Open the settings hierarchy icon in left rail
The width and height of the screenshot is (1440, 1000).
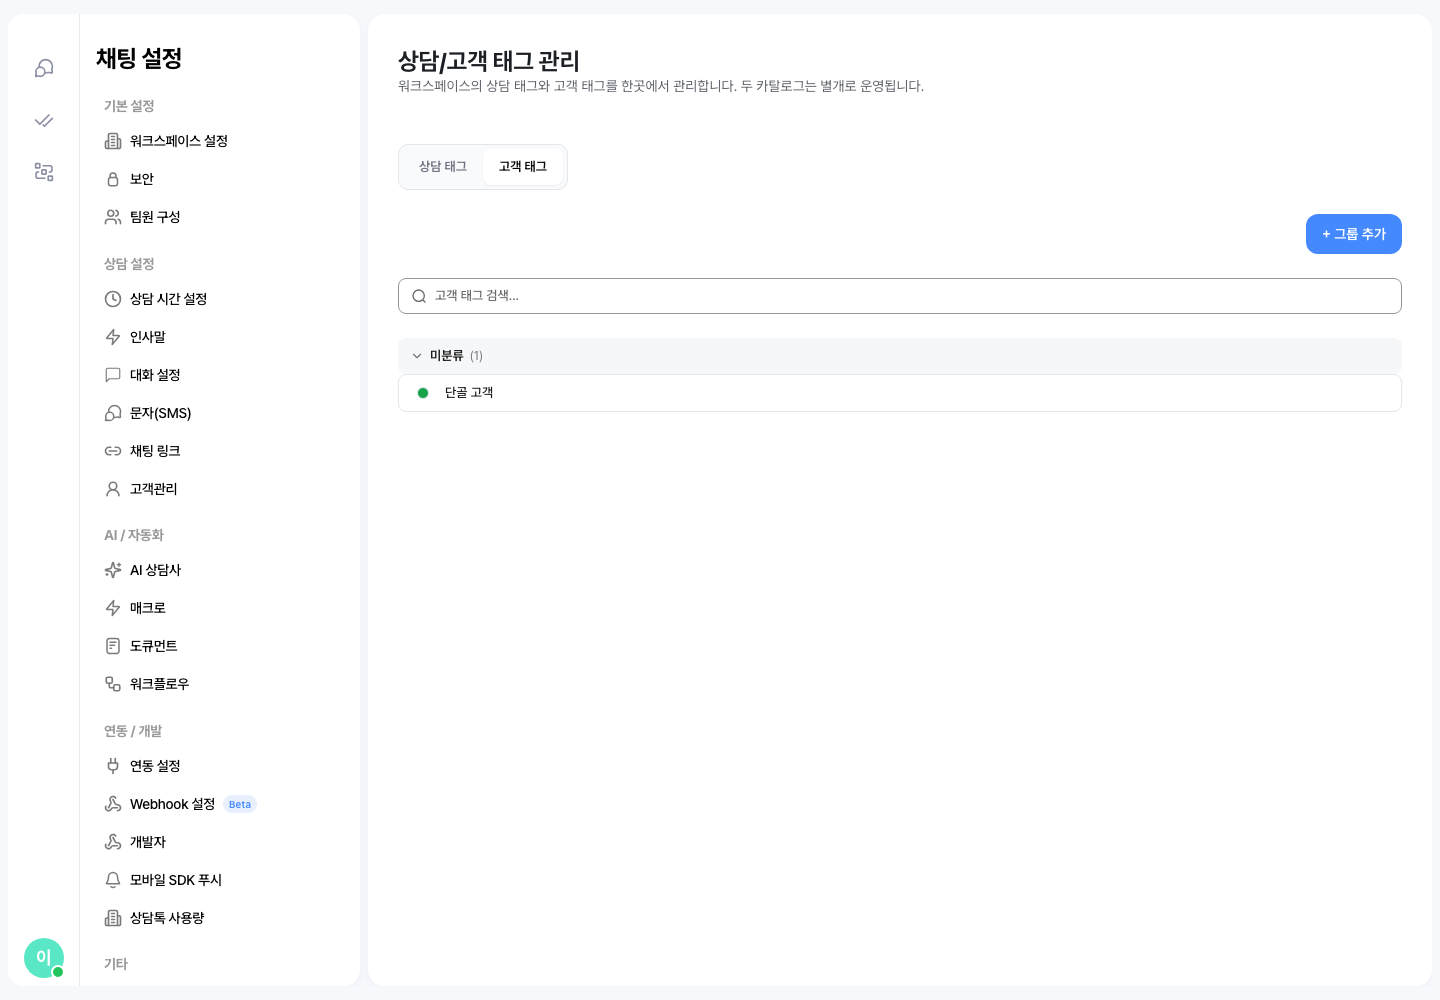click(44, 172)
